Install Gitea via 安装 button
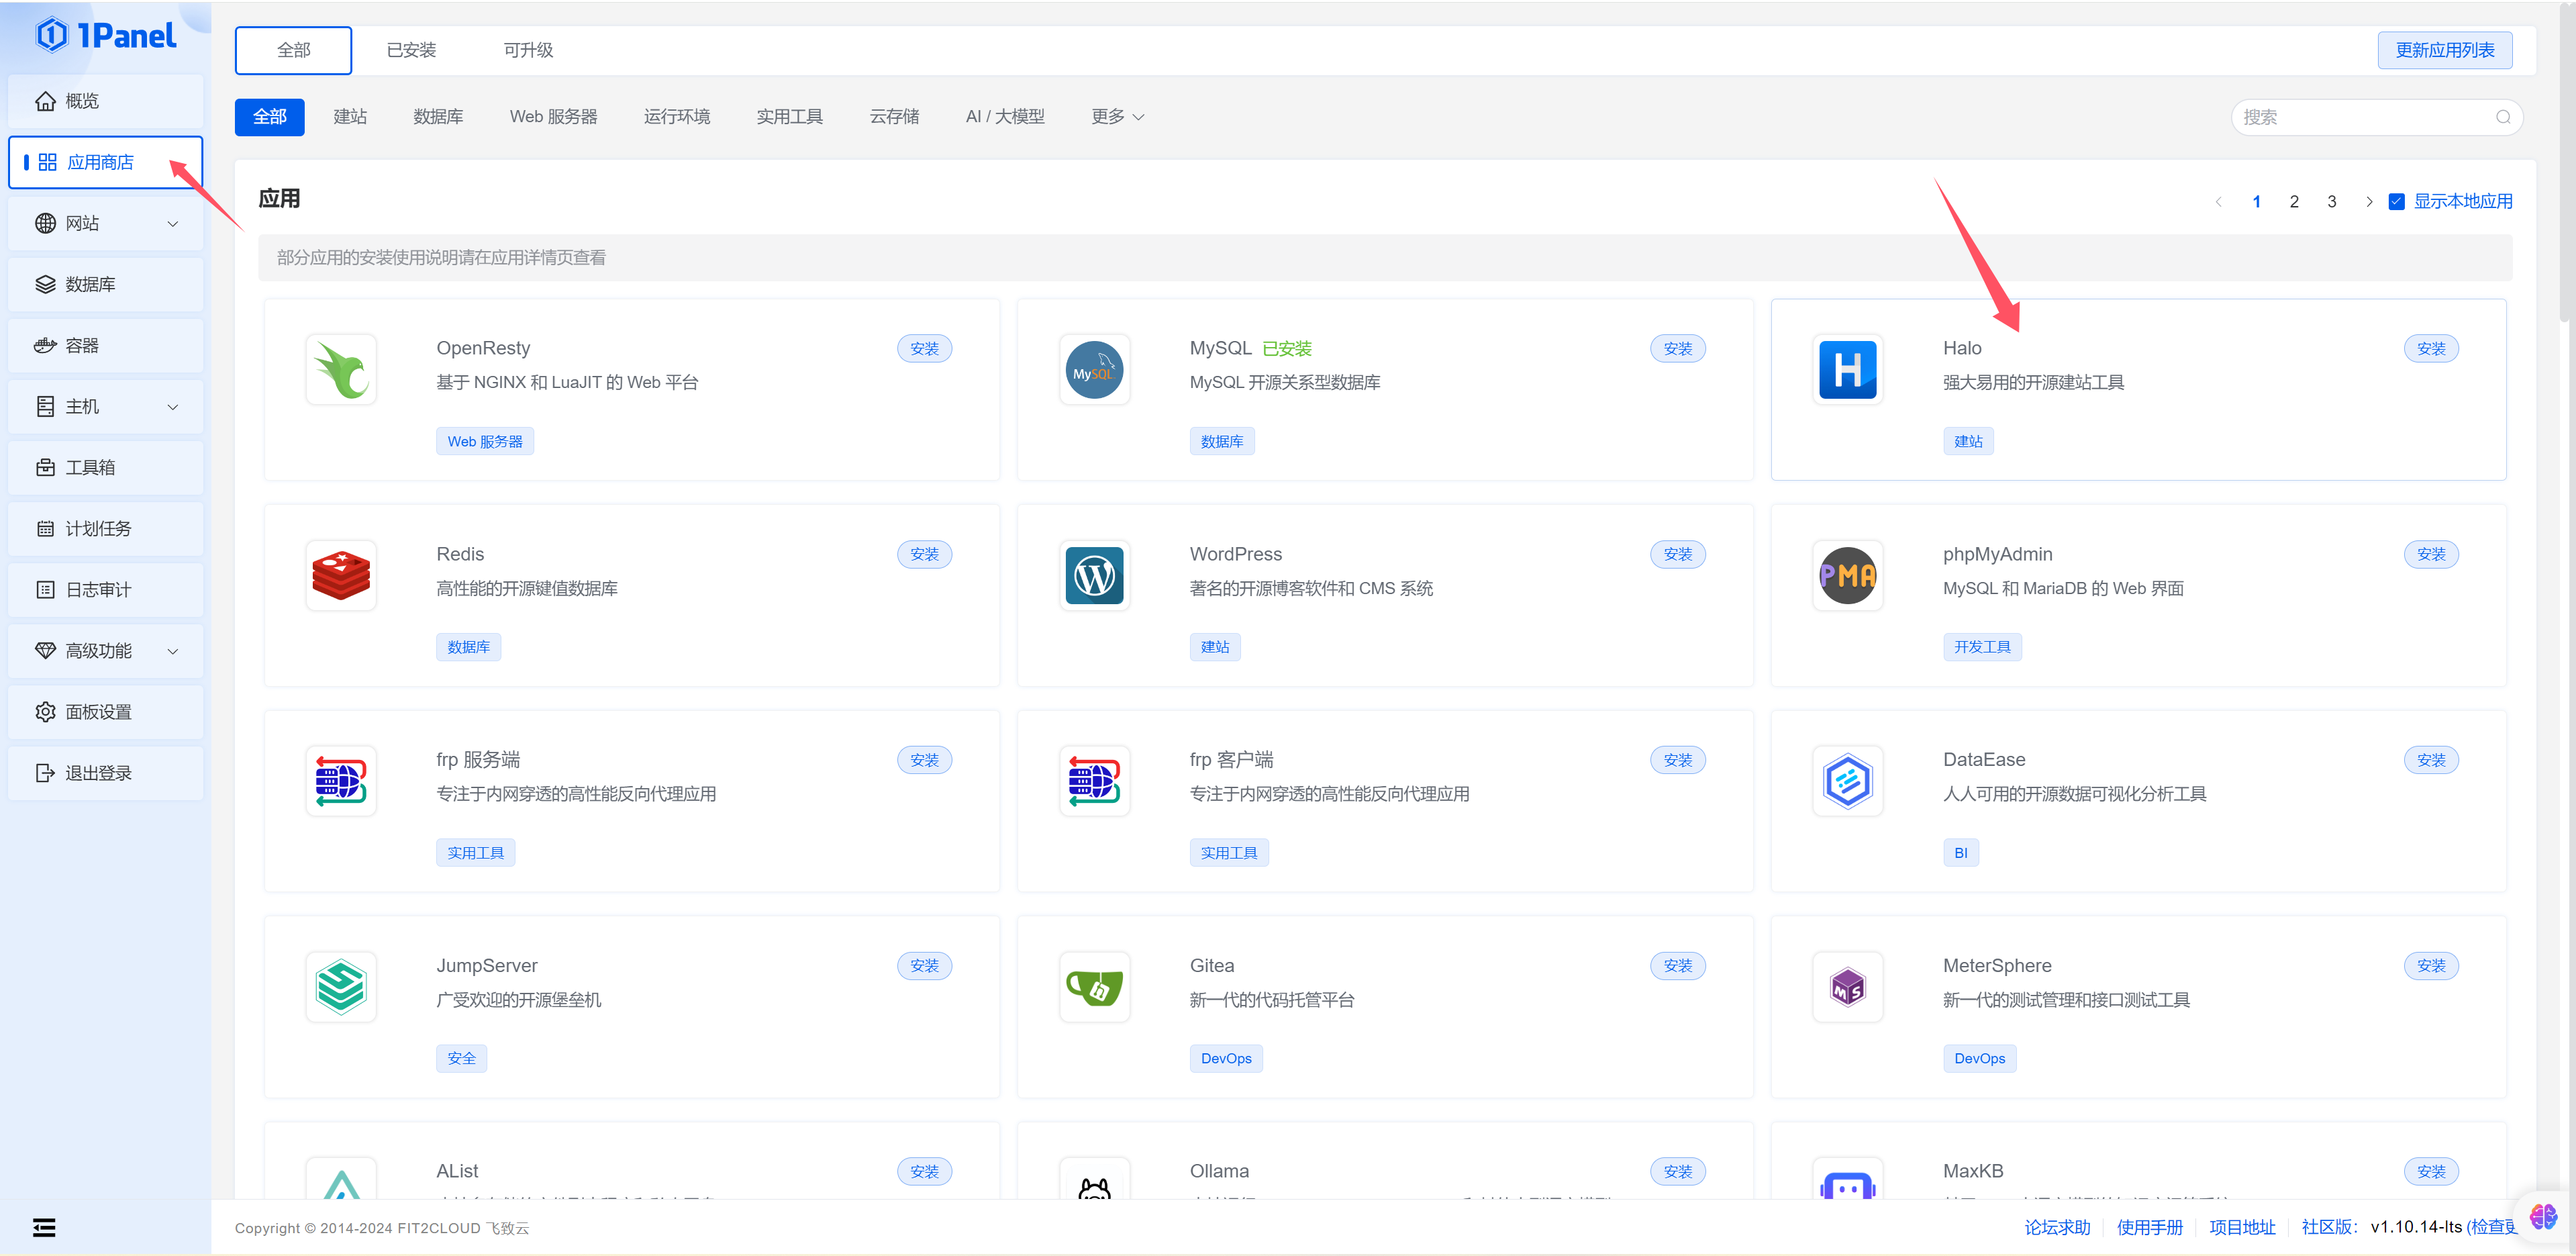Viewport: 2576px width, 1256px height. click(1677, 966)
